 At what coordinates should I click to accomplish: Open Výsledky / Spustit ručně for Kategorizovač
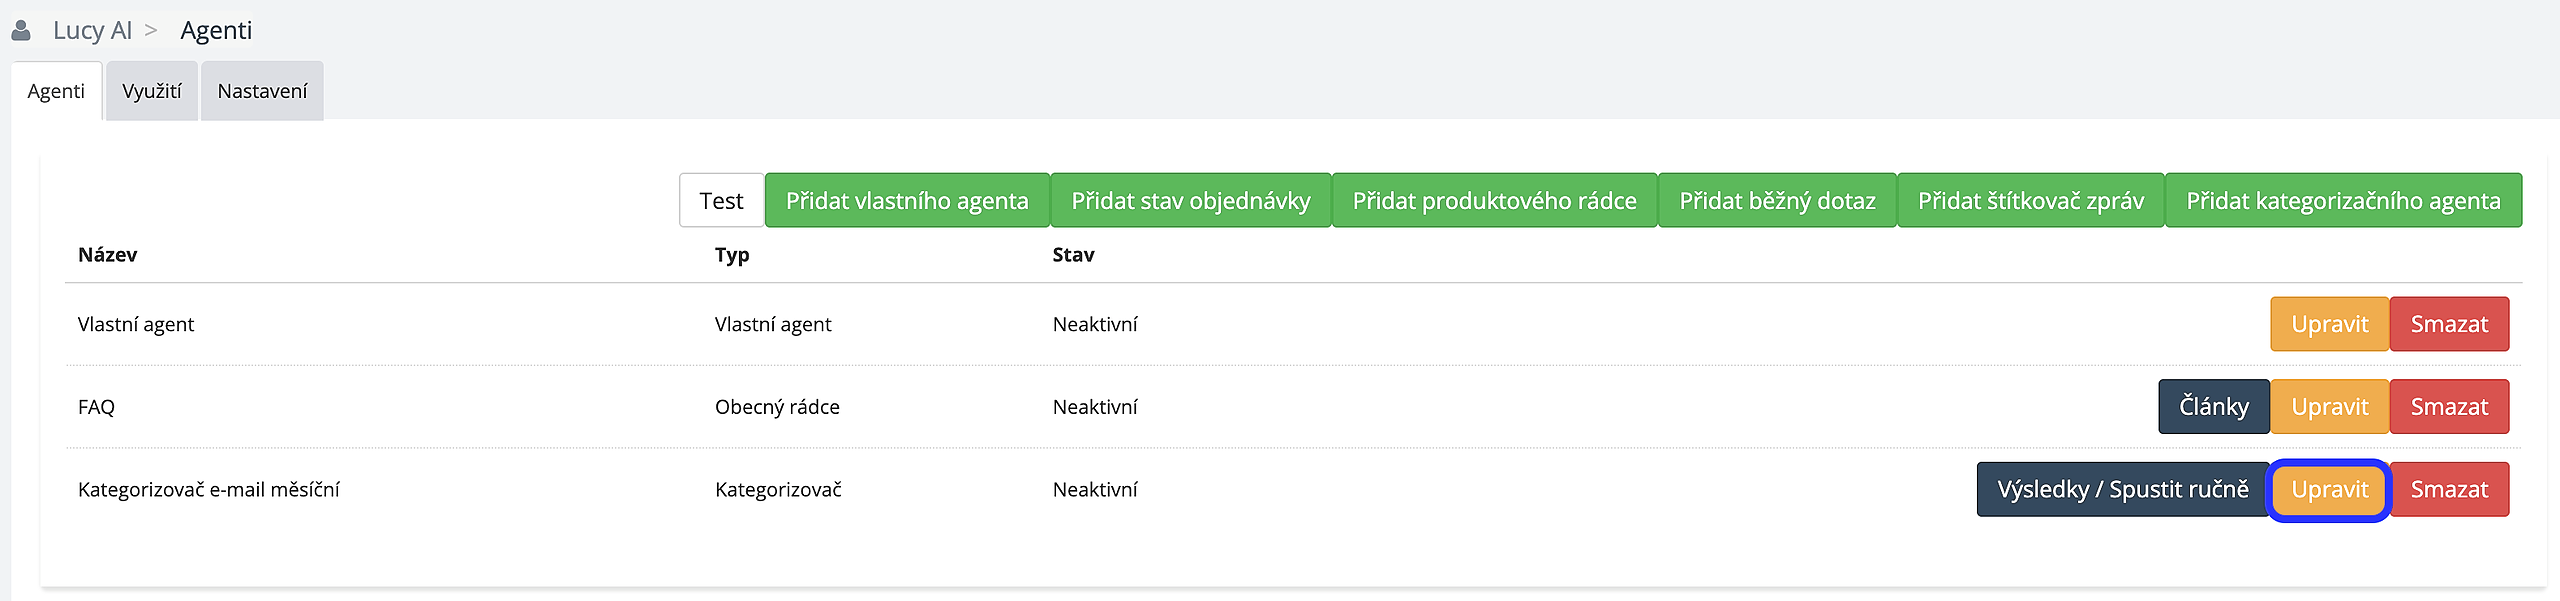click(2123, 490)
